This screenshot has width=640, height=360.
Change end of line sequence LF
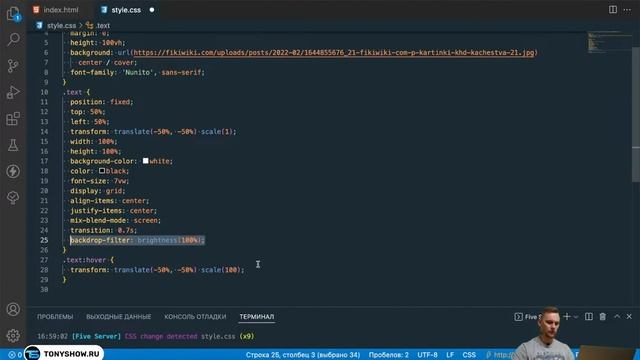coord(450,355)
